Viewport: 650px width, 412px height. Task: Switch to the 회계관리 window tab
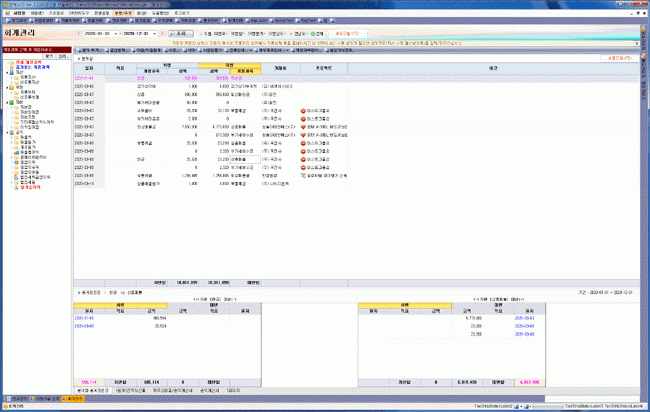pos(73,399)
